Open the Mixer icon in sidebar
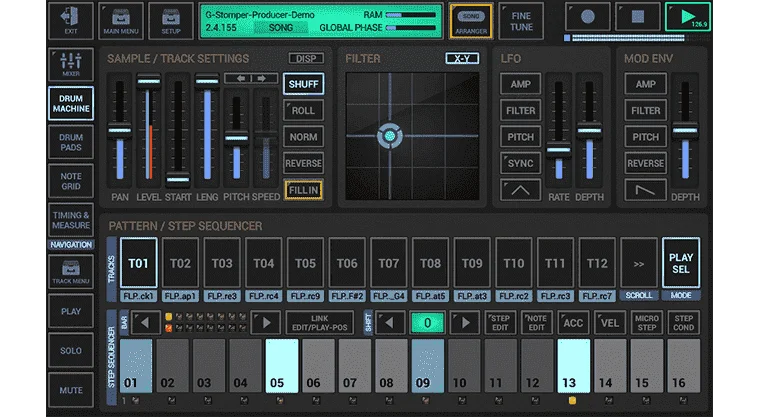Image resolution: width=760 pixels, height=417 pixels. pos(71,64)
